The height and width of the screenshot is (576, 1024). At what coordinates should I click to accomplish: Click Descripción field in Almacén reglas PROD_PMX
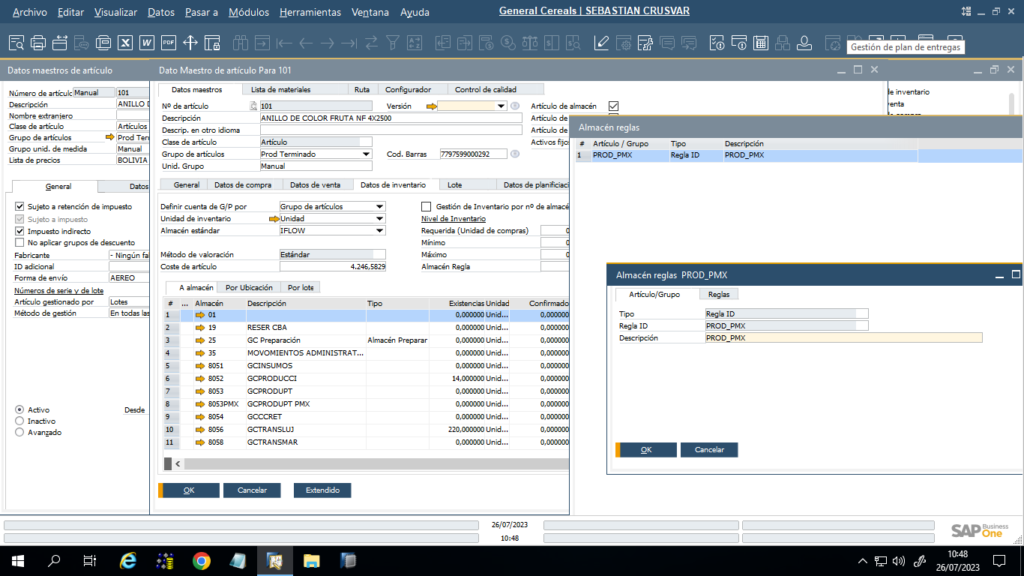[x=843, y=338]
